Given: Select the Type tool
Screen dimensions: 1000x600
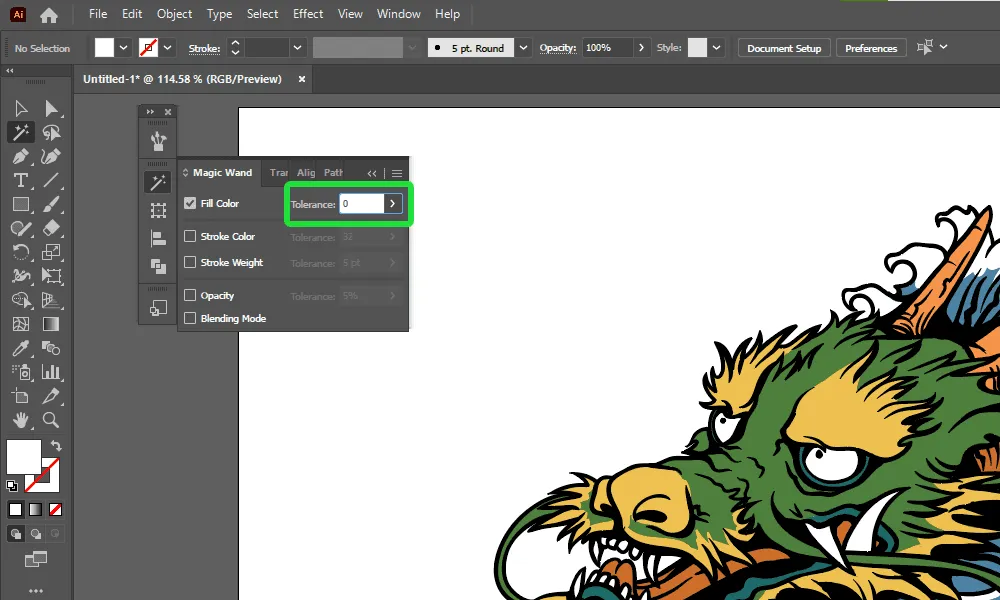Looking at the screenshot, I should pos(20,180).
